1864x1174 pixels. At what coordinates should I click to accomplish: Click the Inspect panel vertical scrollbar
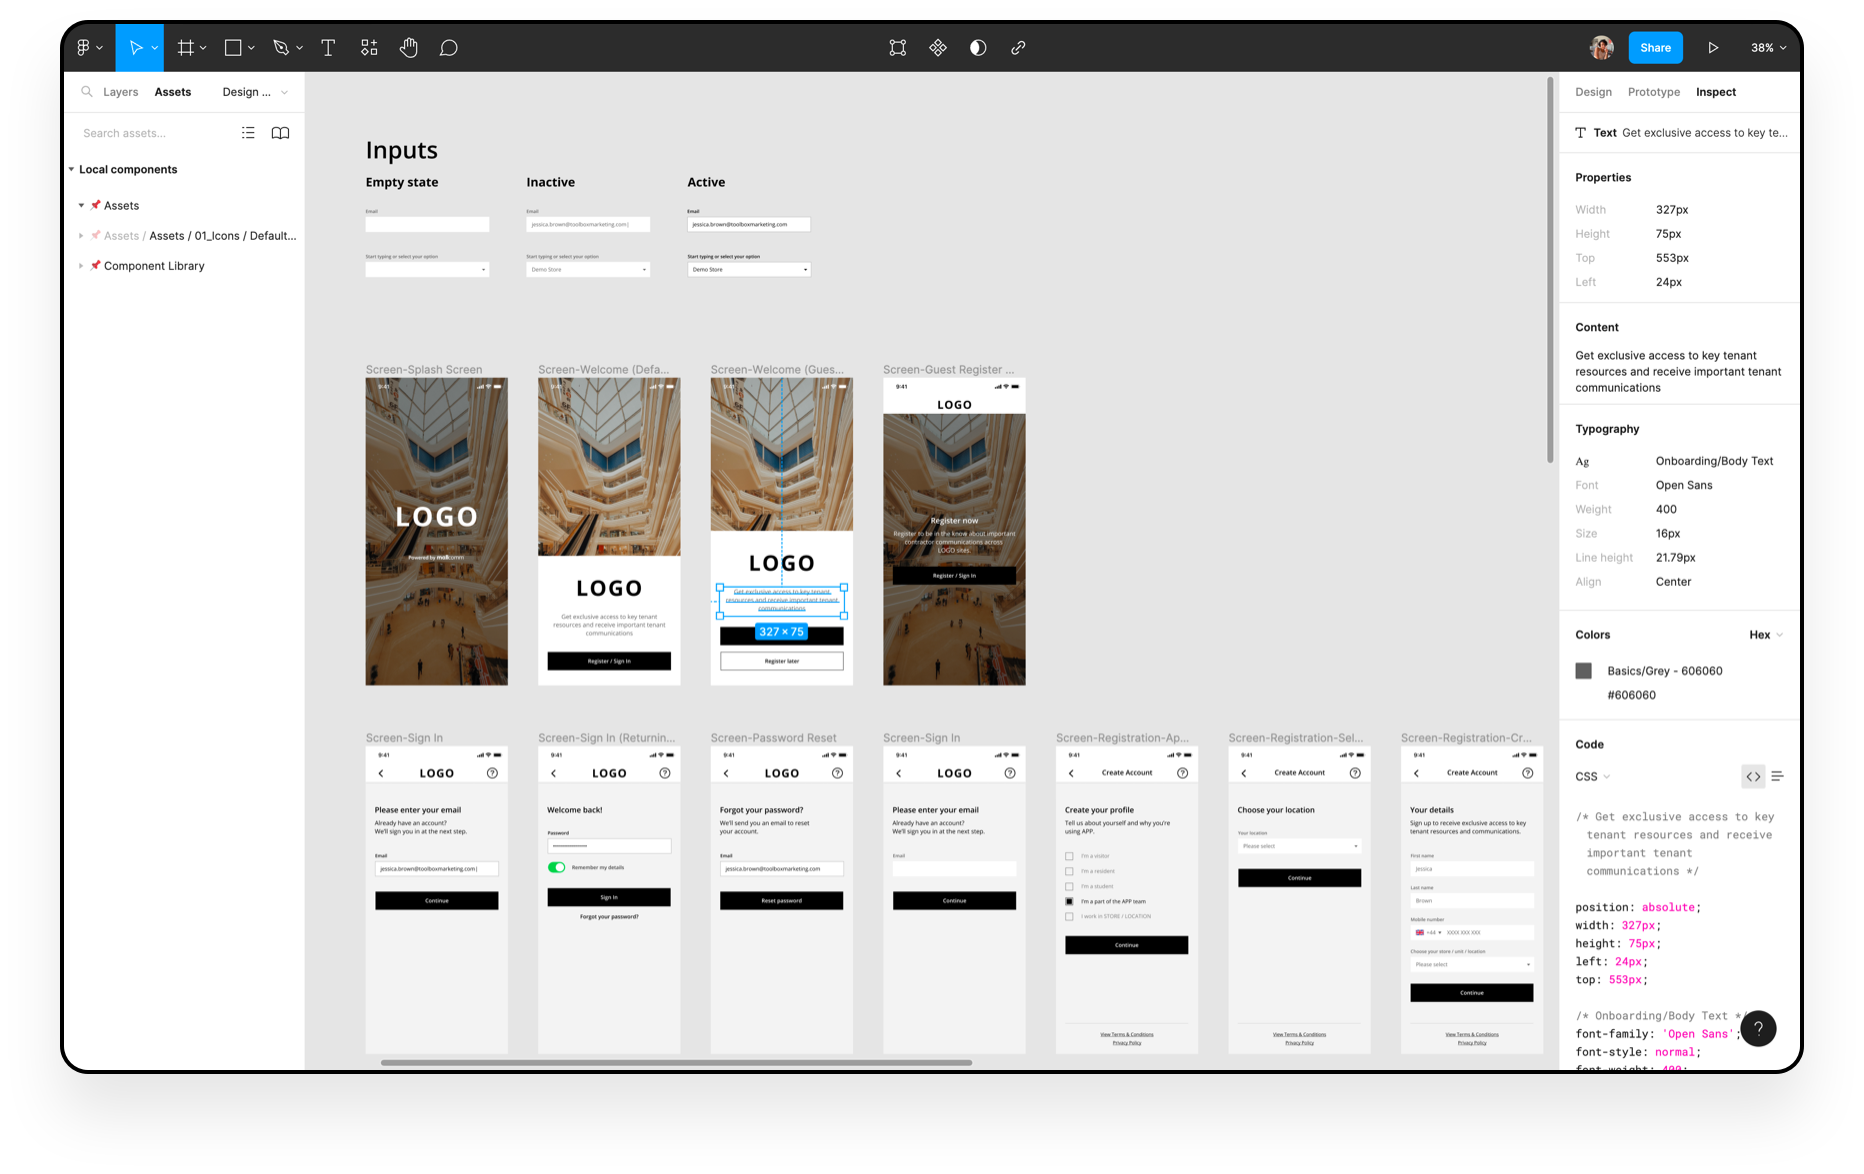[x=1550, y=270]
